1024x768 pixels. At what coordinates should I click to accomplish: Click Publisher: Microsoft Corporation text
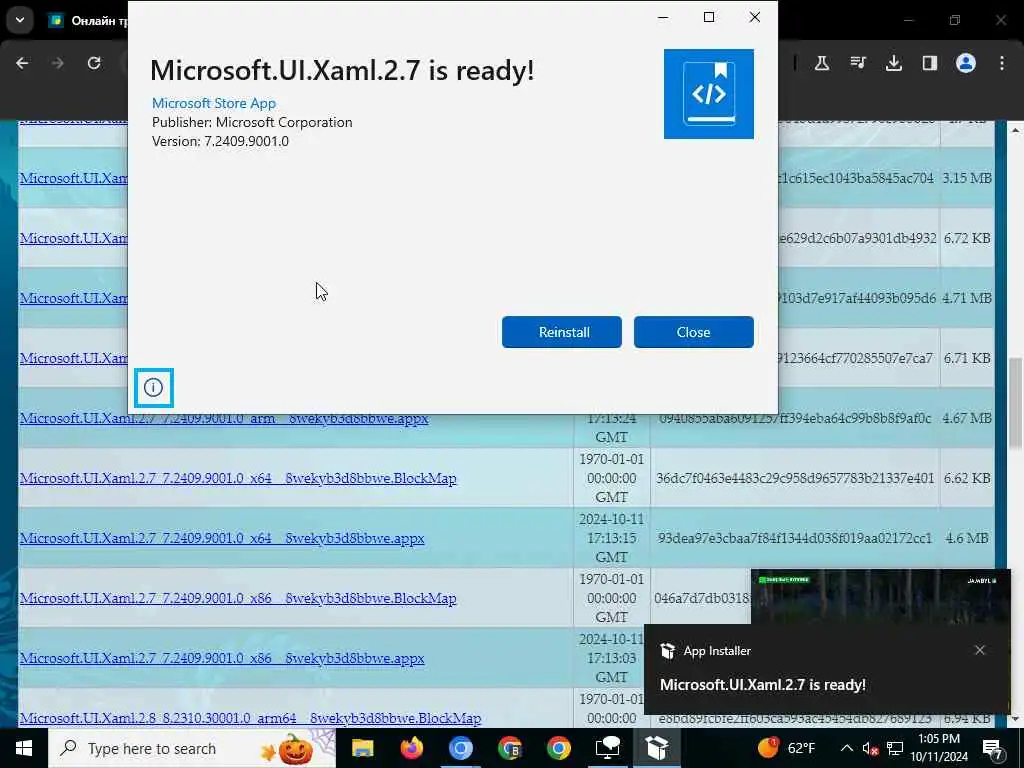[252, 122]
